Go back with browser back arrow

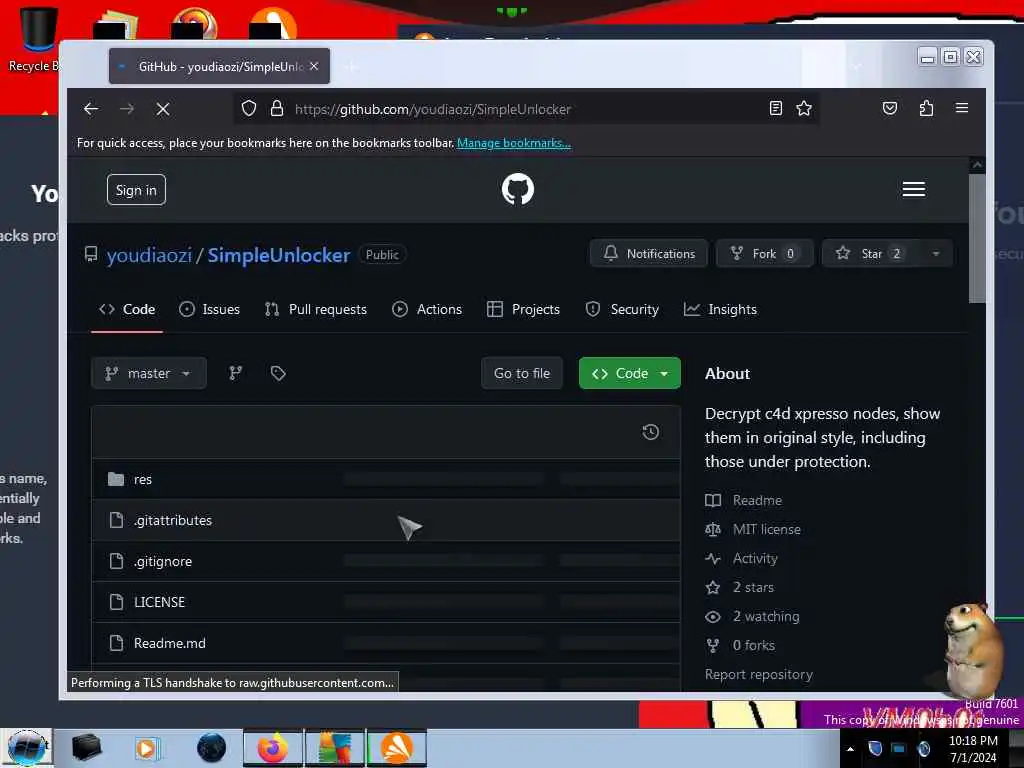point(91,109)
